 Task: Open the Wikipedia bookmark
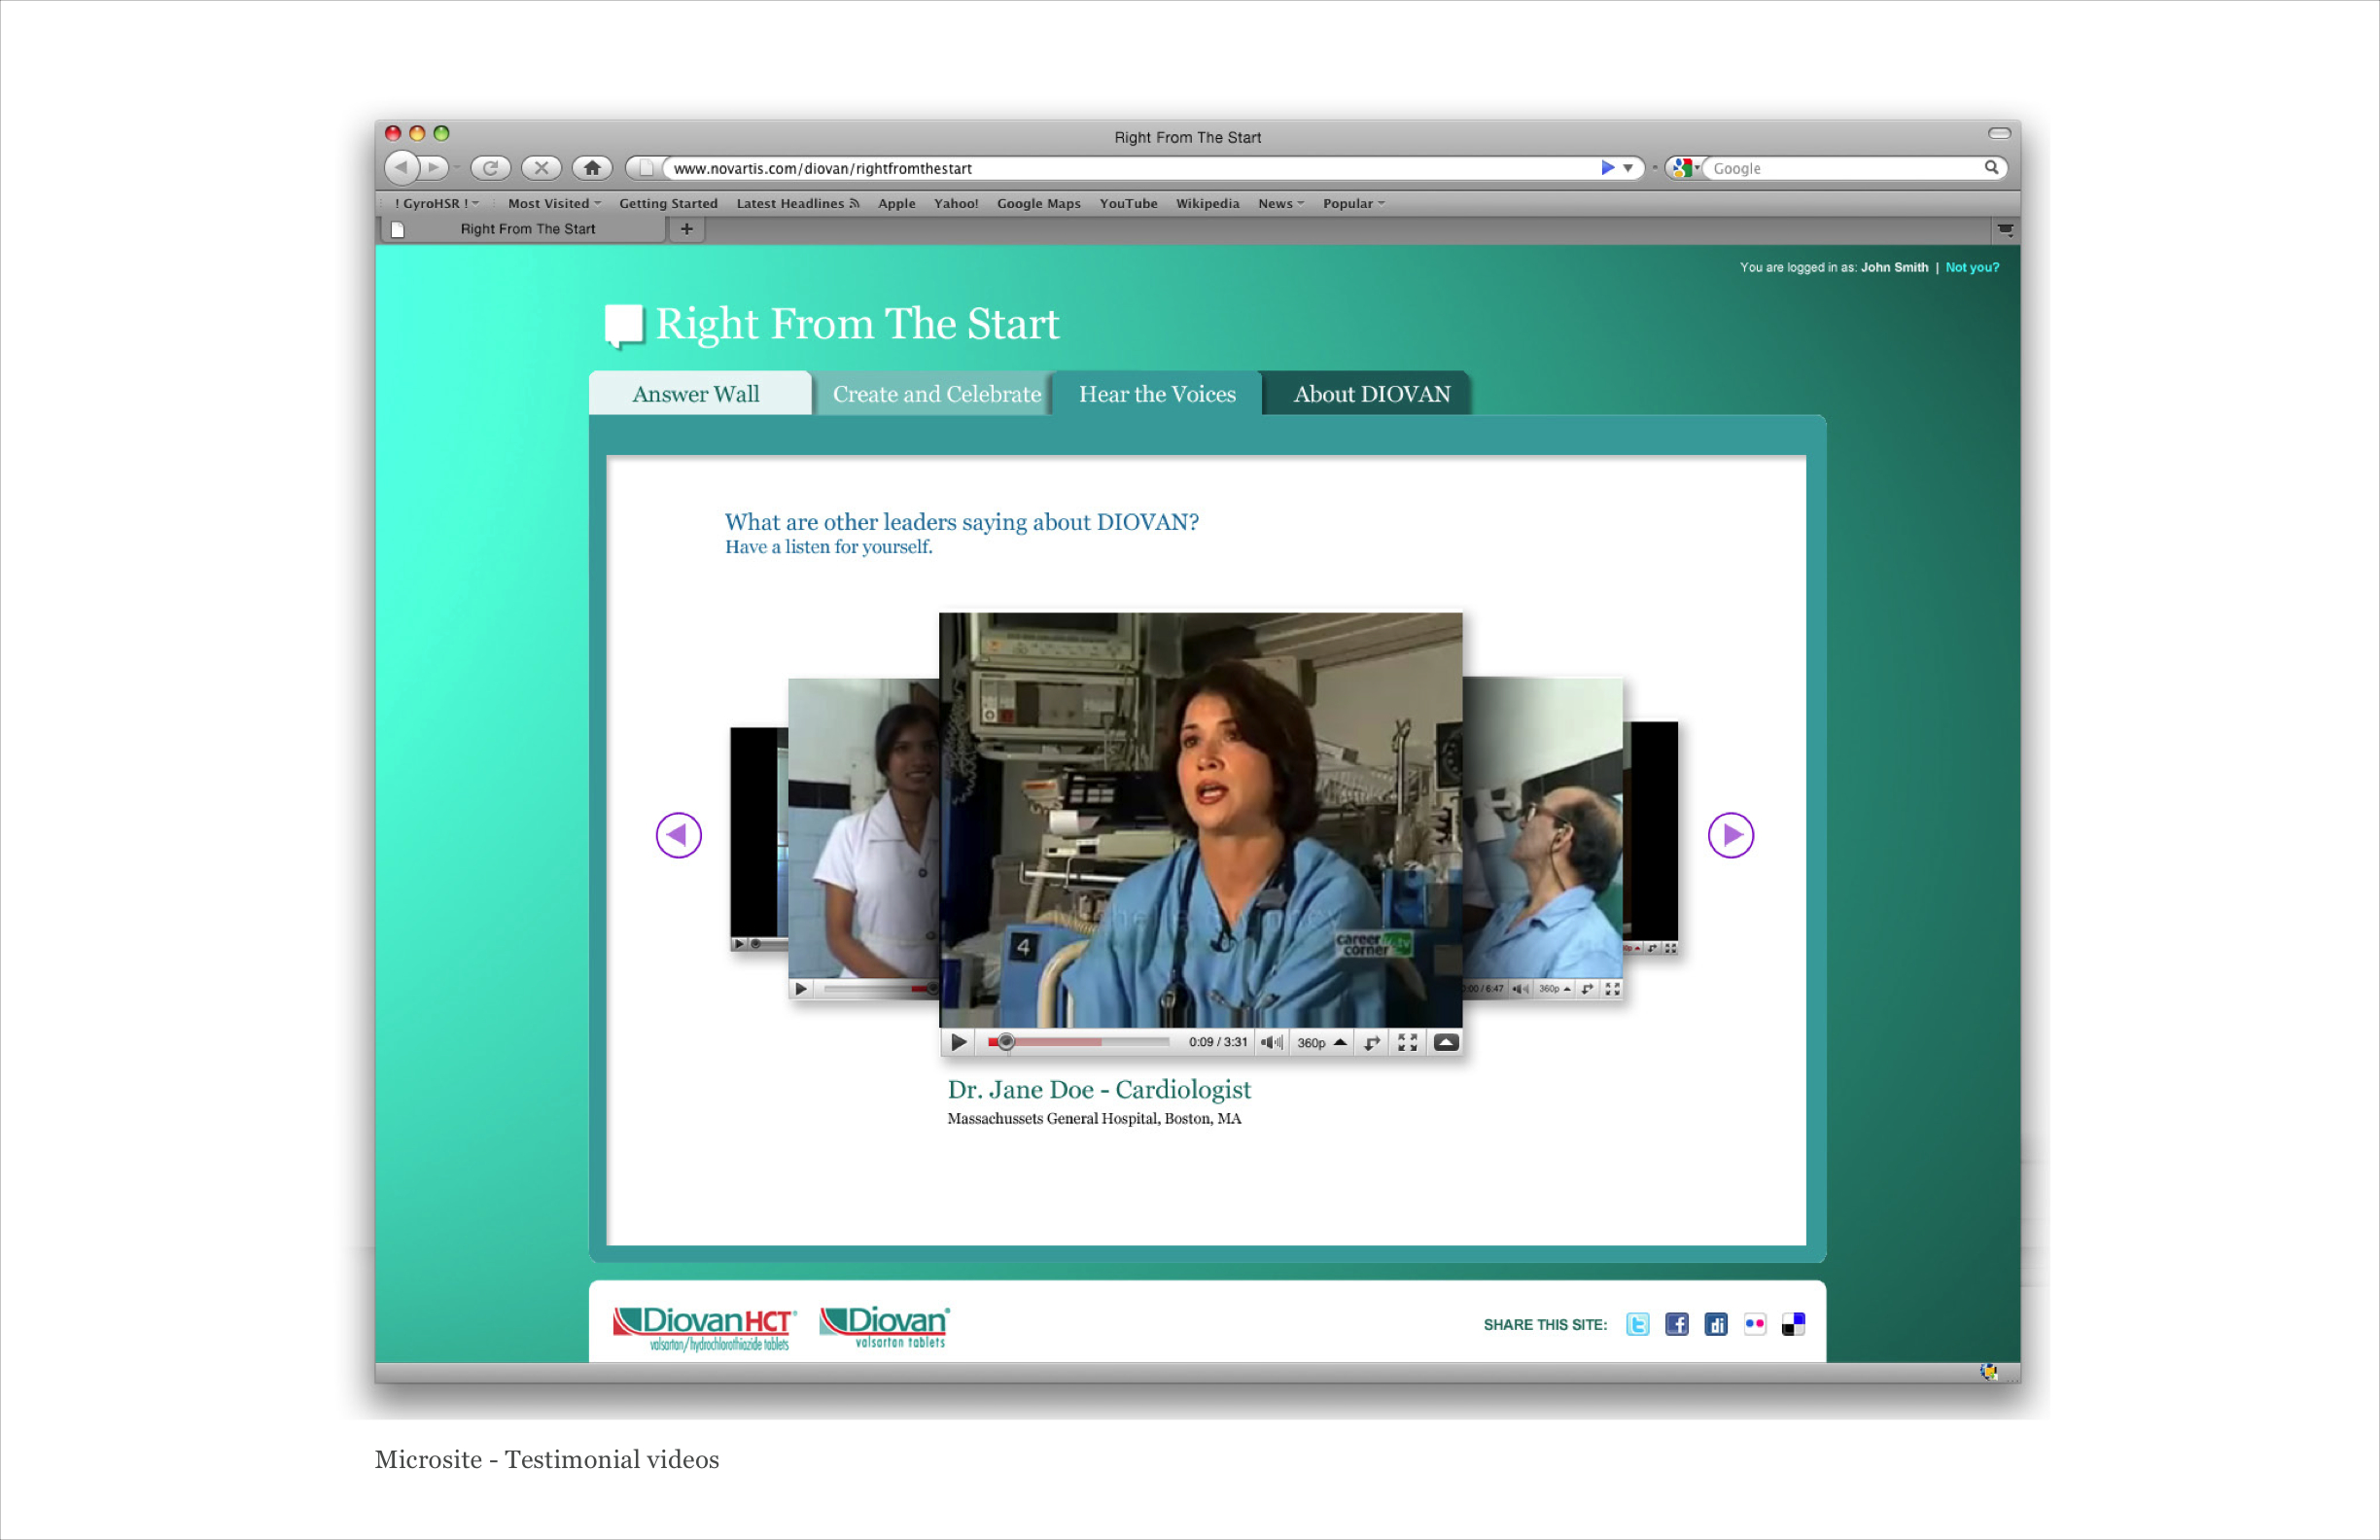[1207, 203]
